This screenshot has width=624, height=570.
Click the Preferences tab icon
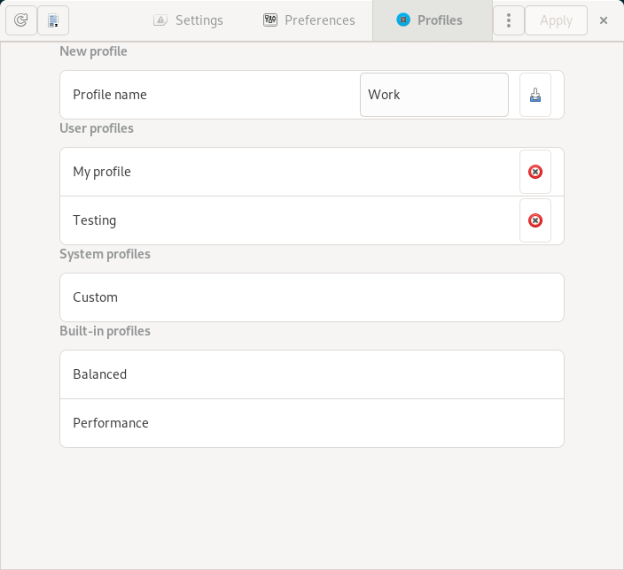pyautogui.click(x=270, y=20)
